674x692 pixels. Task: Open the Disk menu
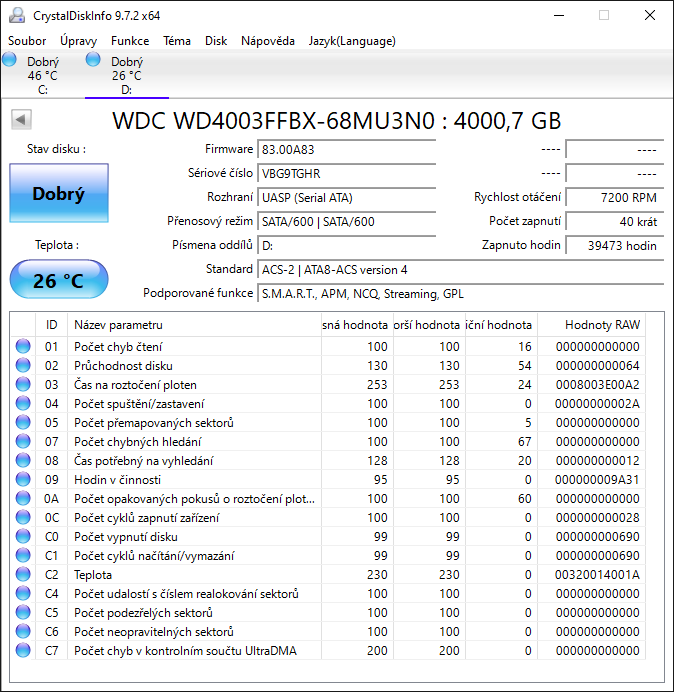pos(216,41)
